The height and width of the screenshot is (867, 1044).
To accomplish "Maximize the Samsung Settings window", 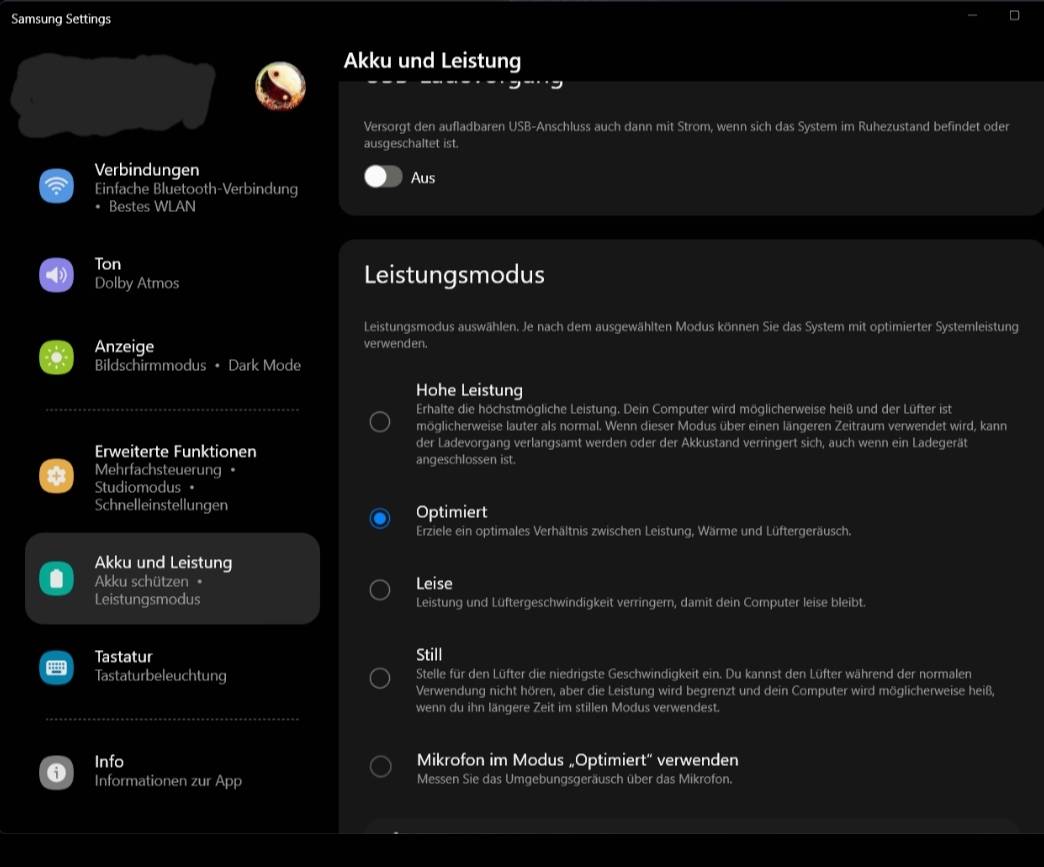I will click(x=1014, y=16).
